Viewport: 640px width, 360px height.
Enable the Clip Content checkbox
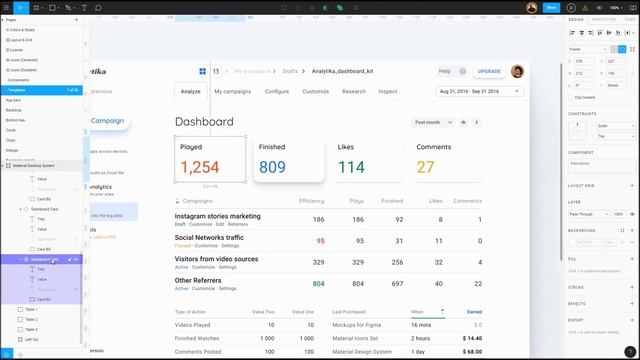(571, 98)
